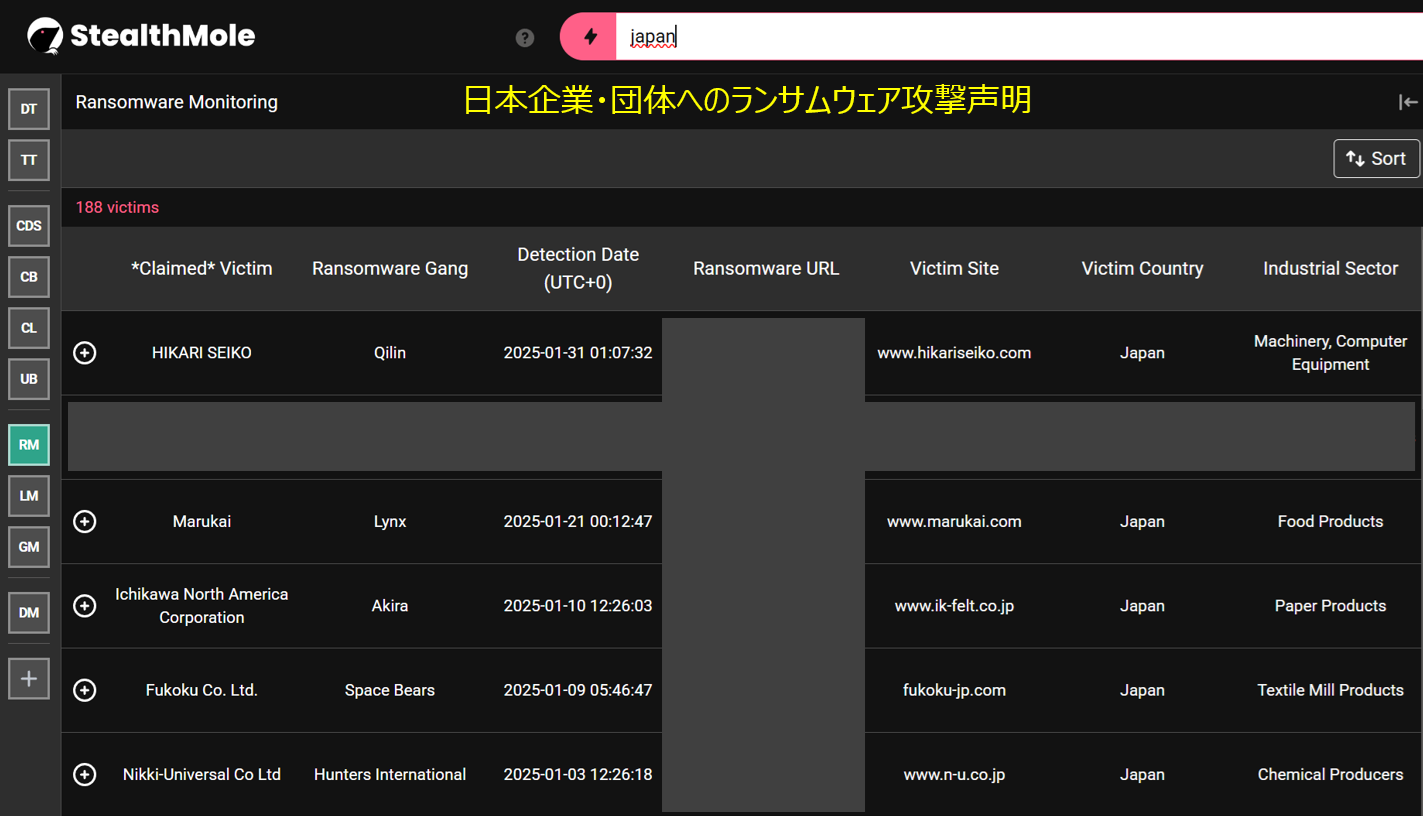Click the search field containing japan
The width and height of the screenshot is (1423, 816).
[1019, 37]
